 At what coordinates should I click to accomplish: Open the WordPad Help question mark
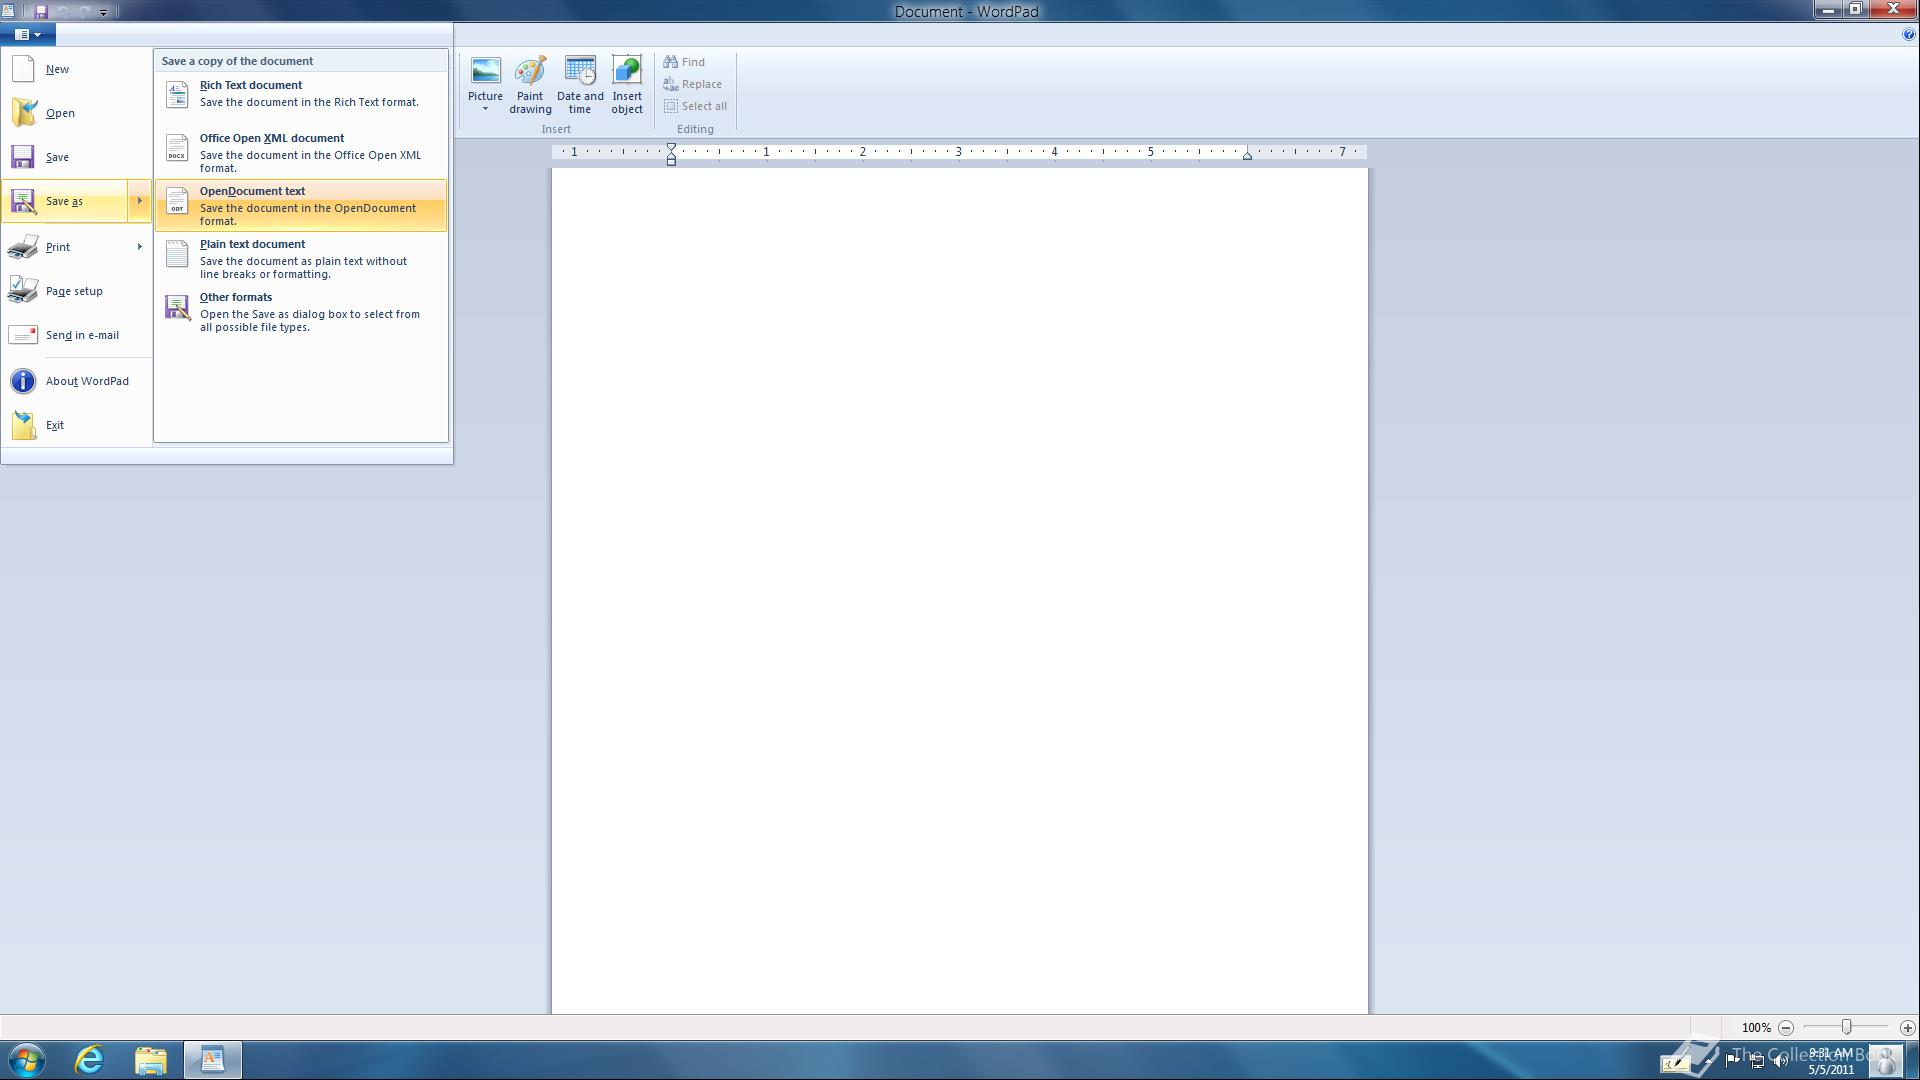click(1908, 34)
